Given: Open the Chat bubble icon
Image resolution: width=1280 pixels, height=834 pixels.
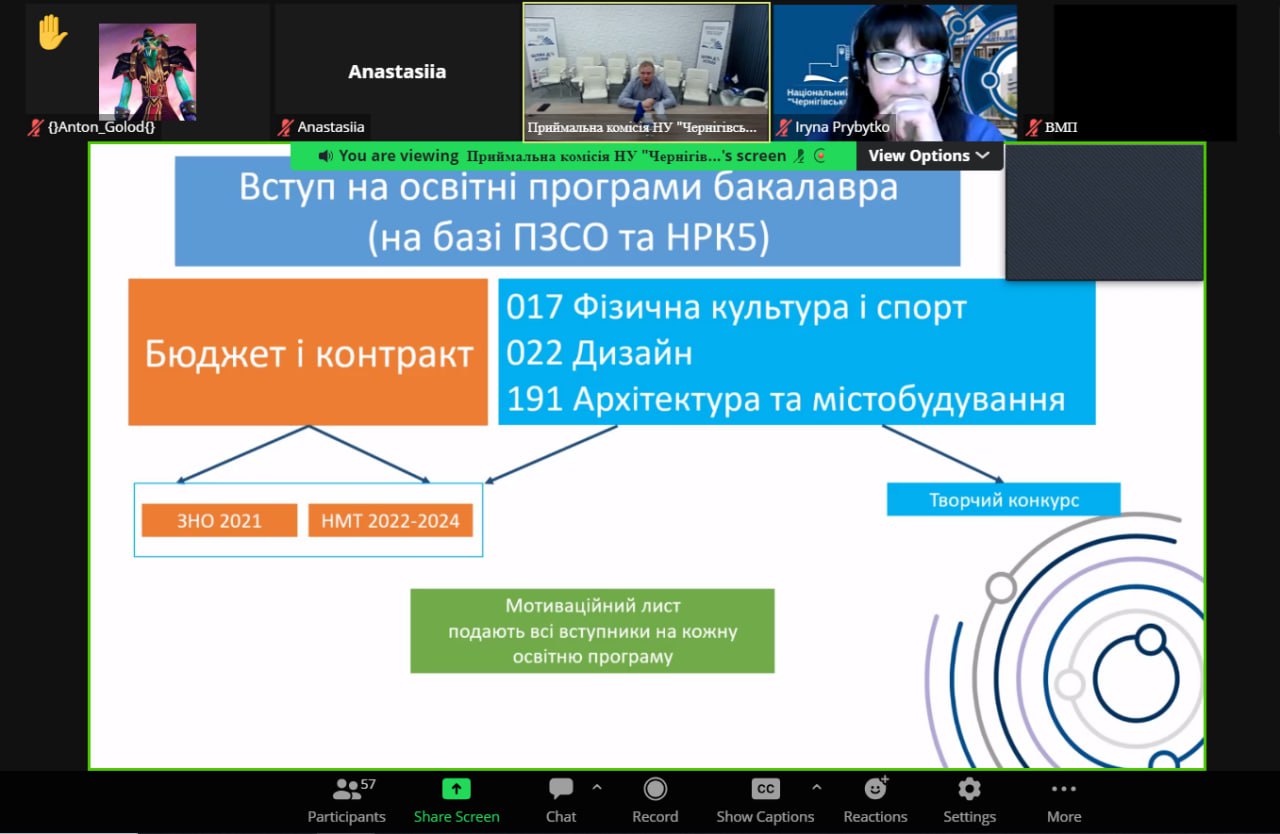Looking at the screenshot, I should pyautogui.click(x=561, y=789).
